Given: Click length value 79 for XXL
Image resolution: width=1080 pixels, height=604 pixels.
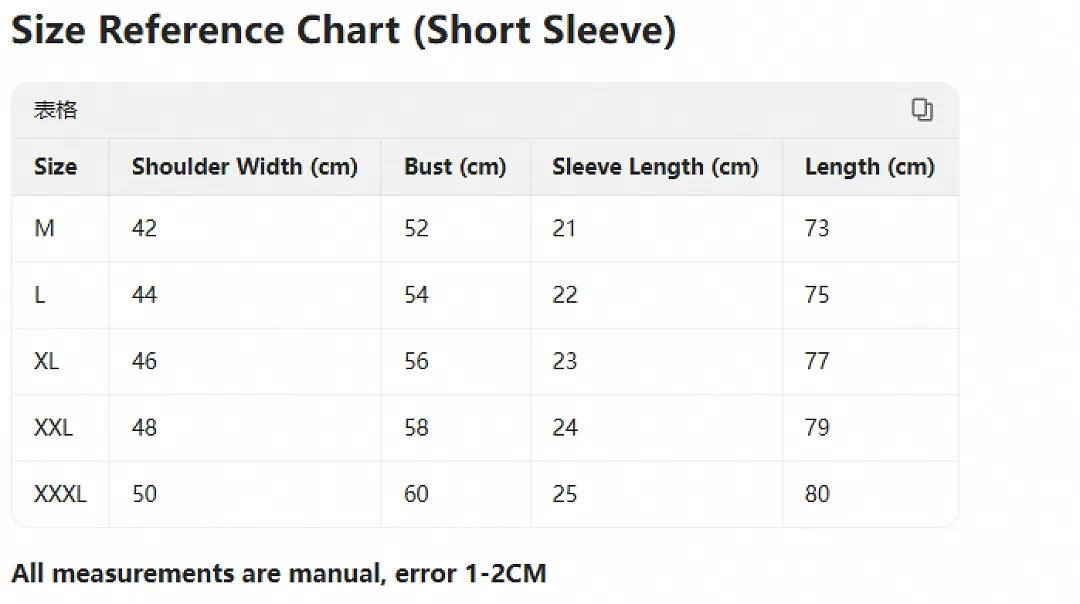Looking at the screenshot, I should [817, 428].
